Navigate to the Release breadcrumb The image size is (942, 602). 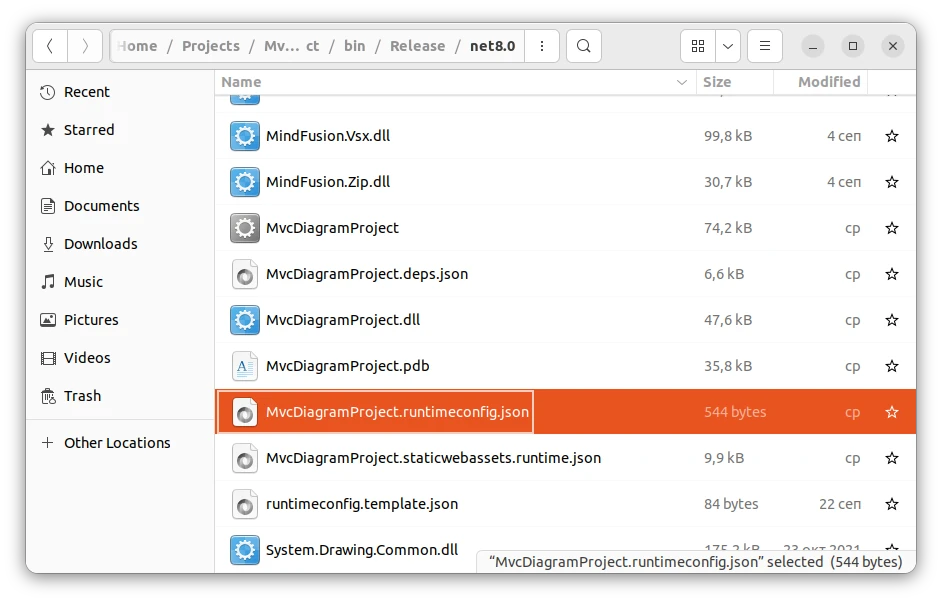[x=417, y=46]
